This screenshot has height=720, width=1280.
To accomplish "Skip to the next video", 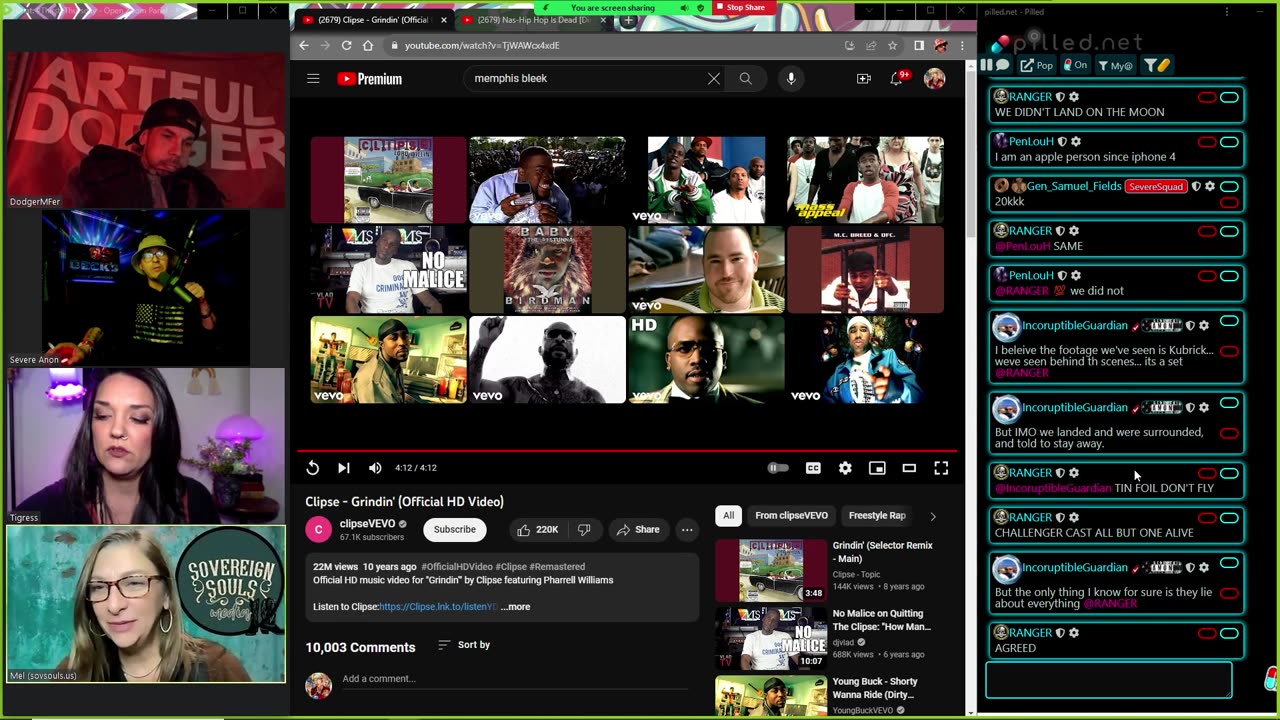I will tap(343, 468).
